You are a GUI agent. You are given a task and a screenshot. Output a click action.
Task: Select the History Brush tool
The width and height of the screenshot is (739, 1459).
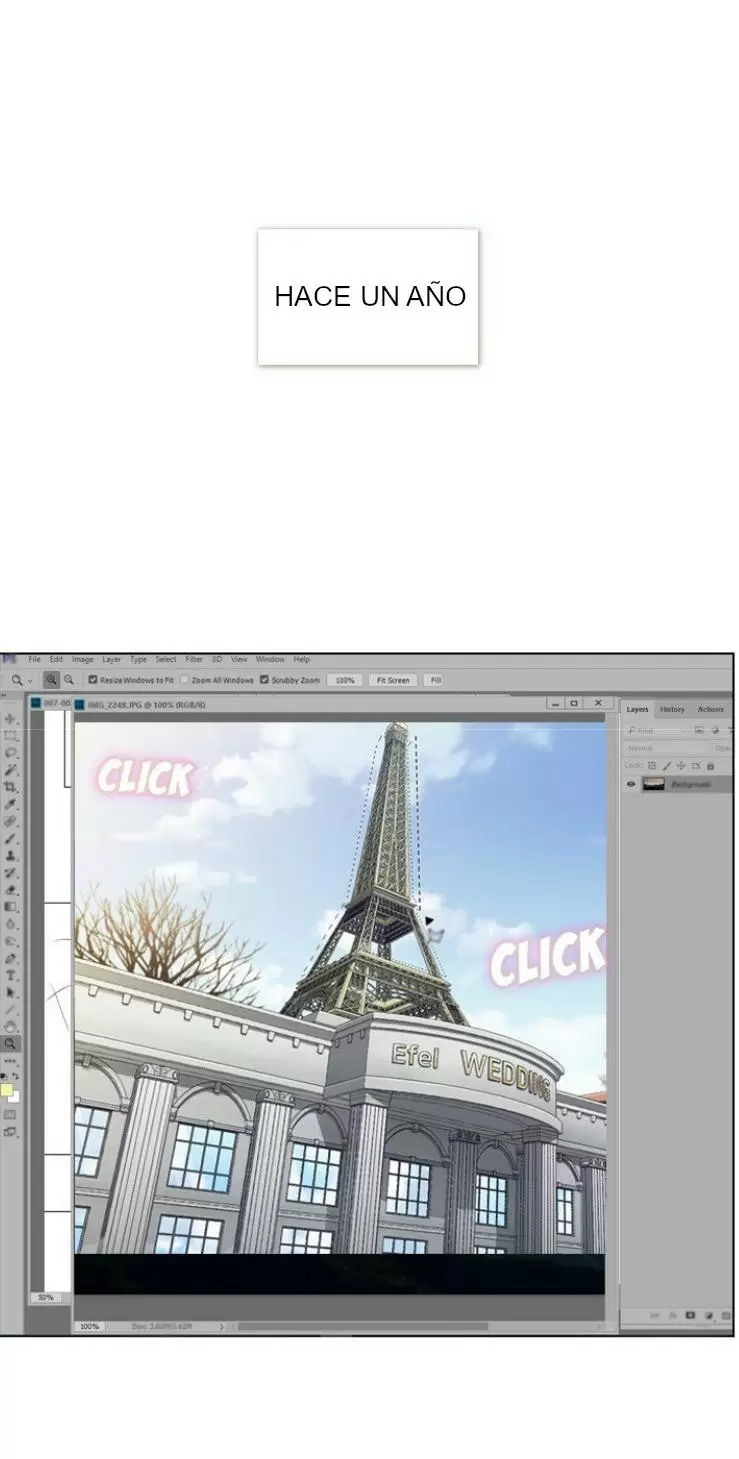point(10,873)
